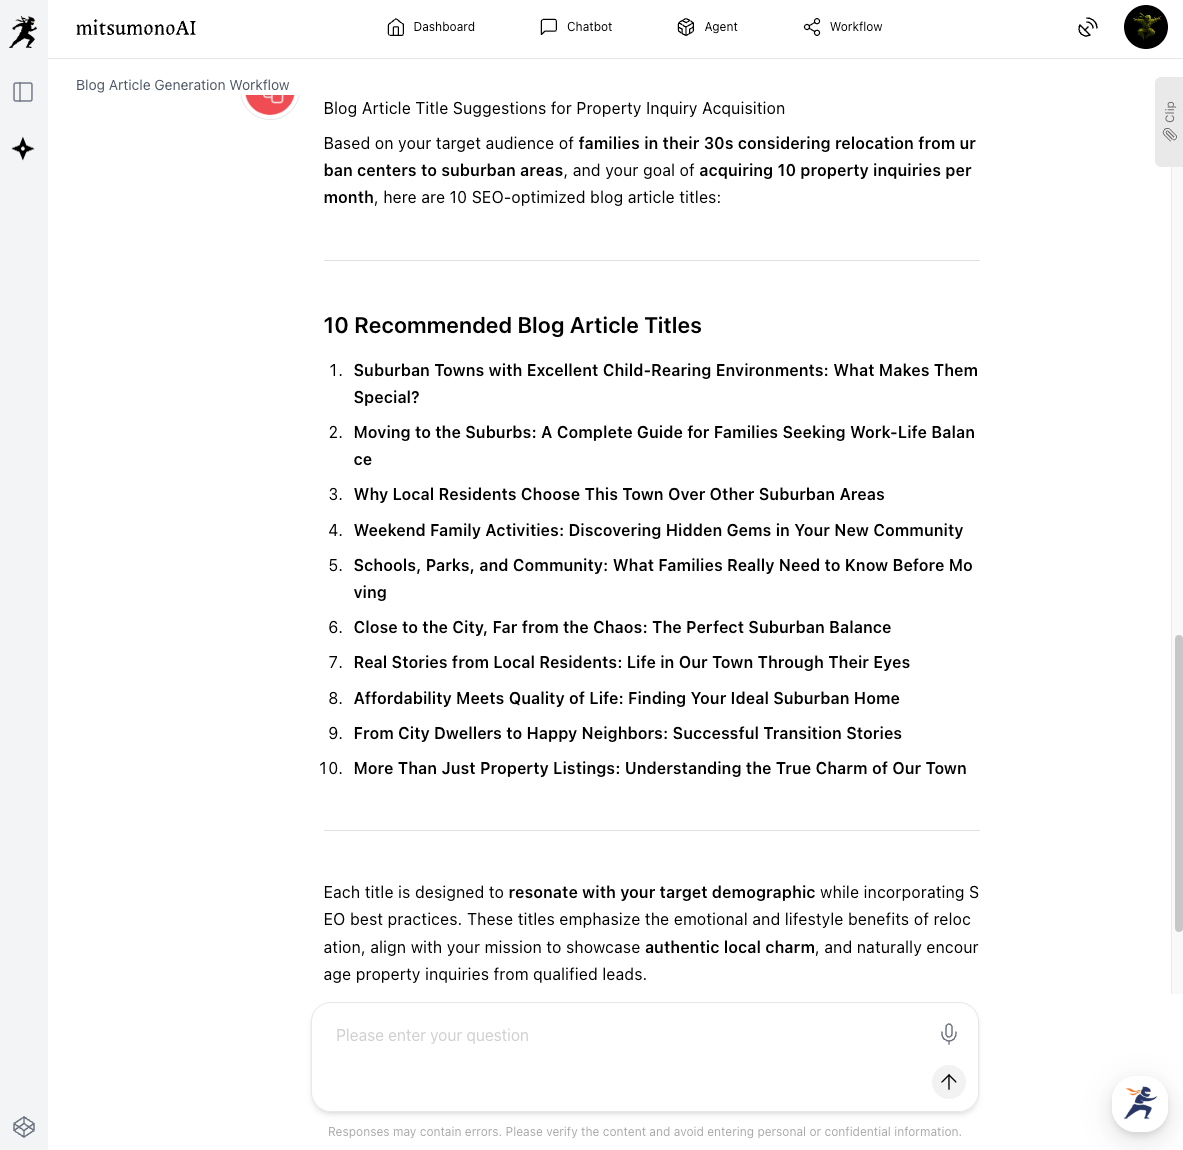
Task: Click the mitsumonoAI brand name
Action: pyautogui.click(x=136, y=28)
